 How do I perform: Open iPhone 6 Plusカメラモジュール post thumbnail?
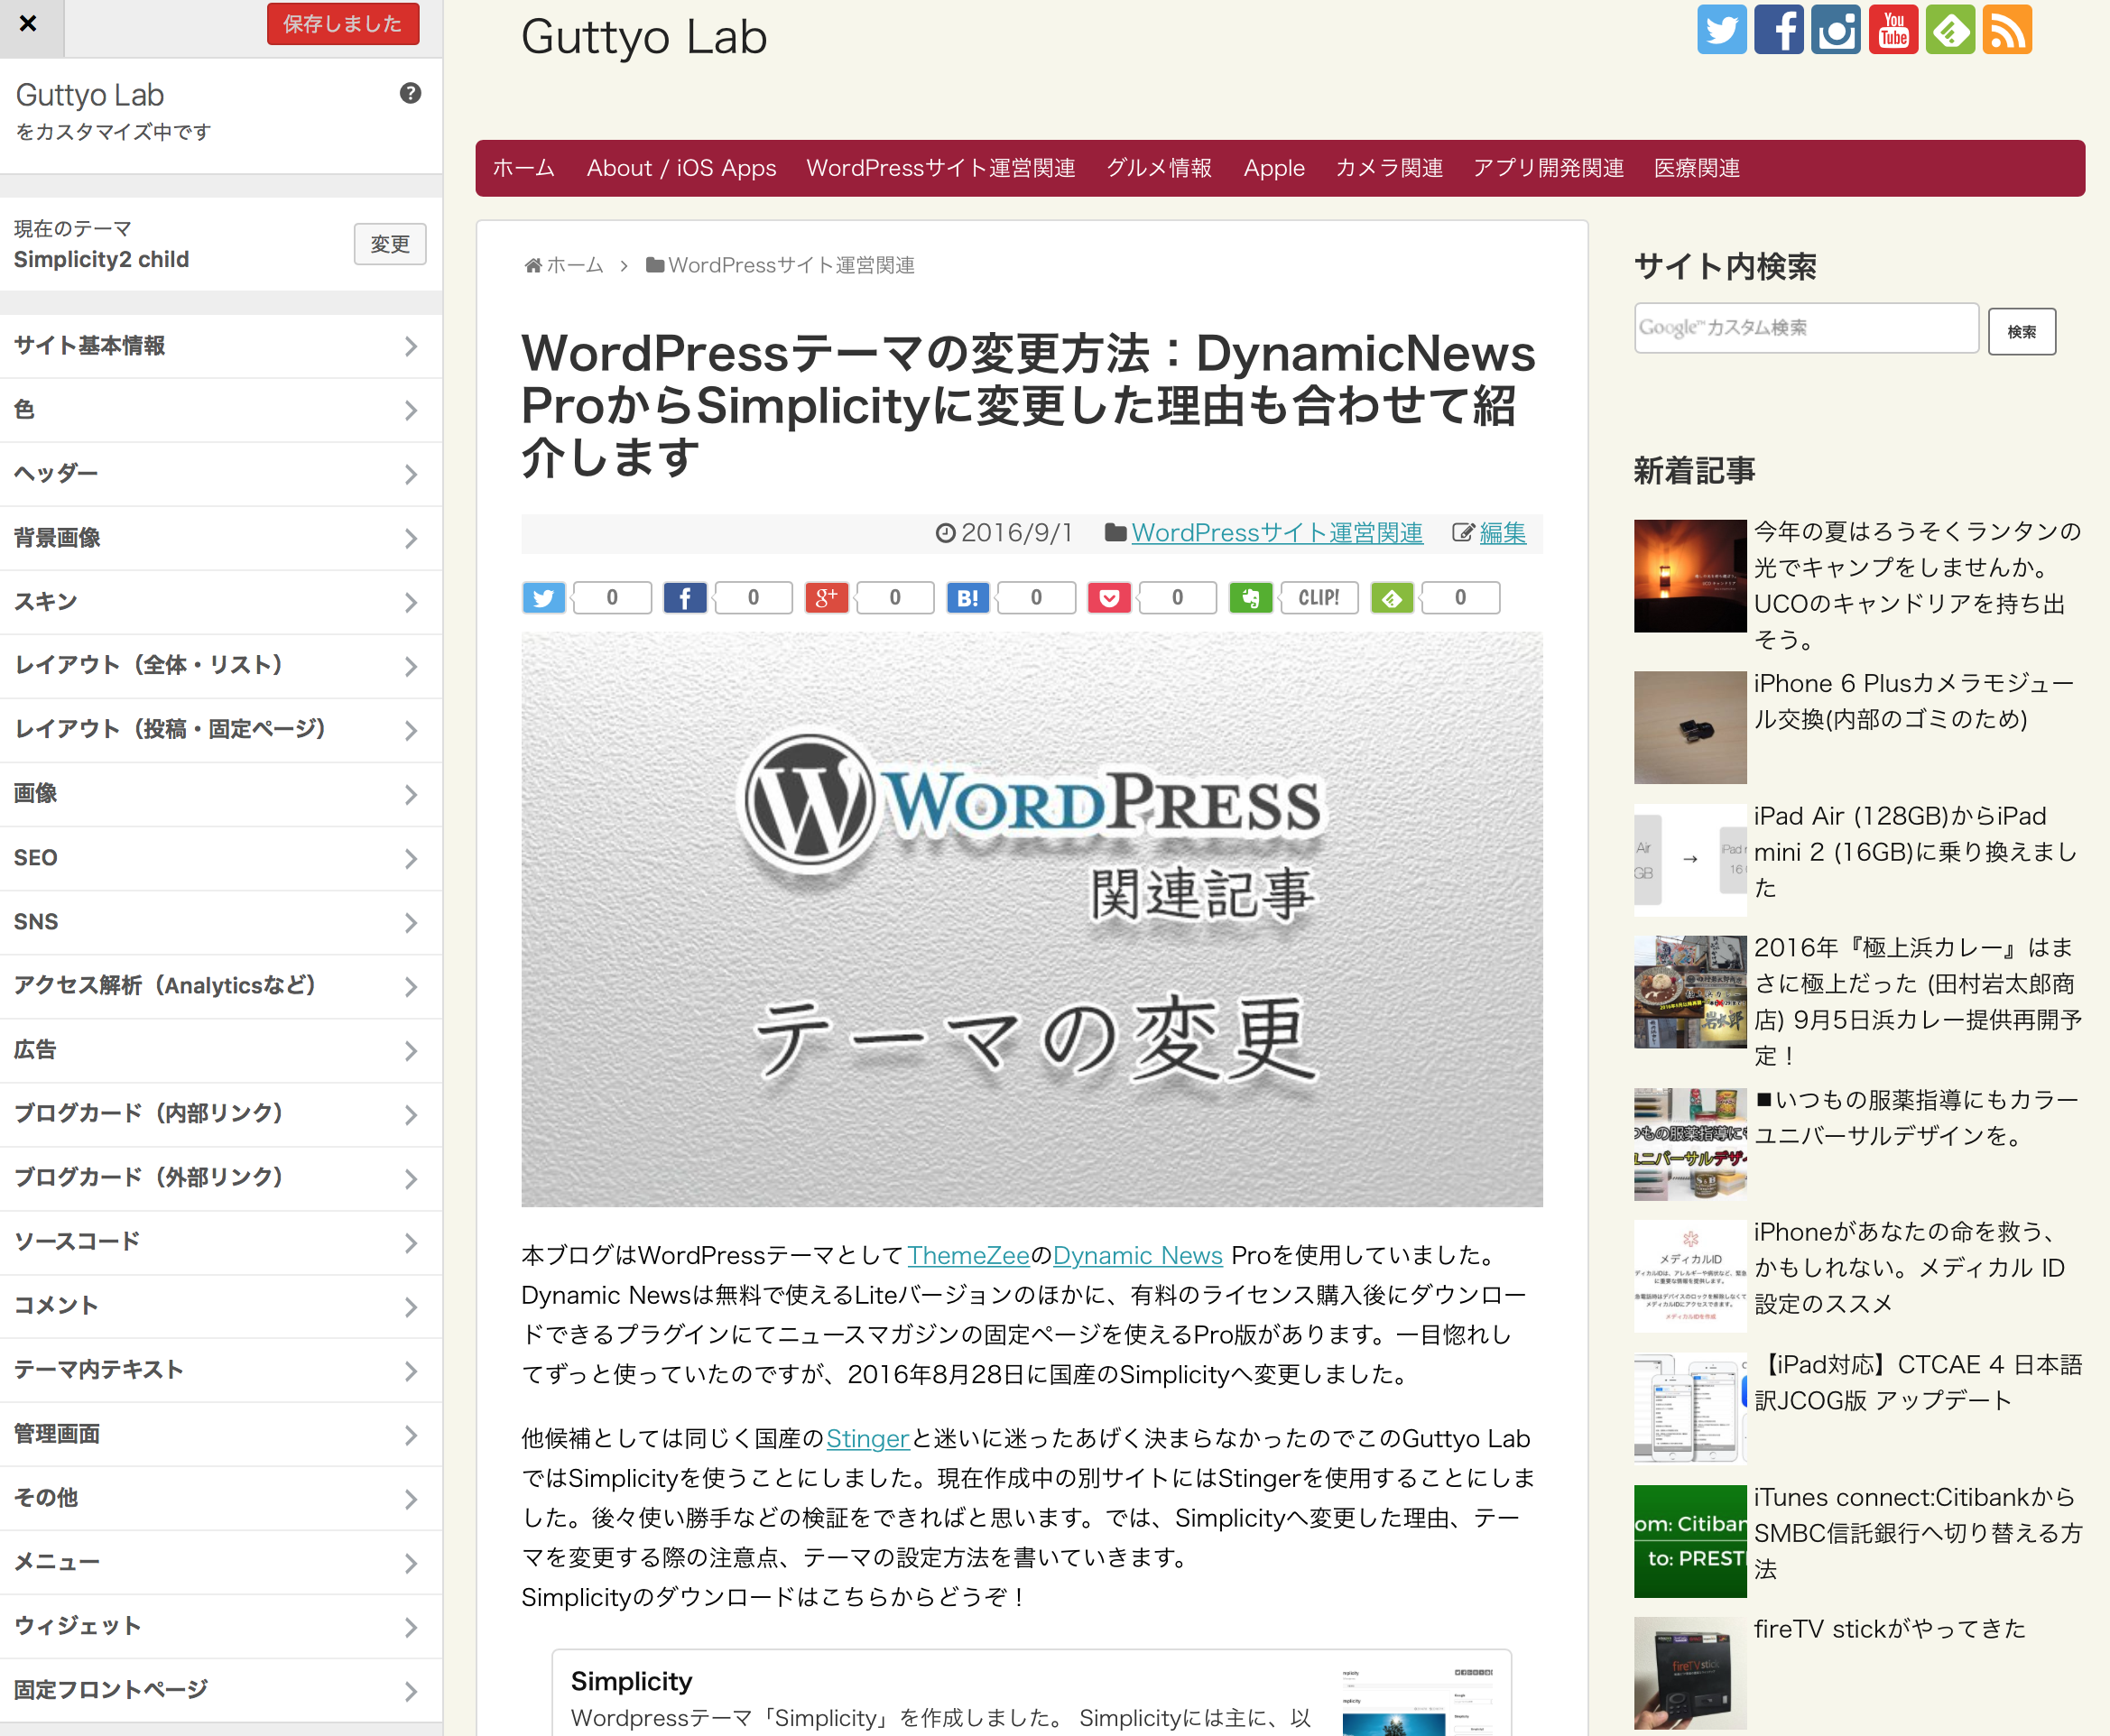(1690, 727)
